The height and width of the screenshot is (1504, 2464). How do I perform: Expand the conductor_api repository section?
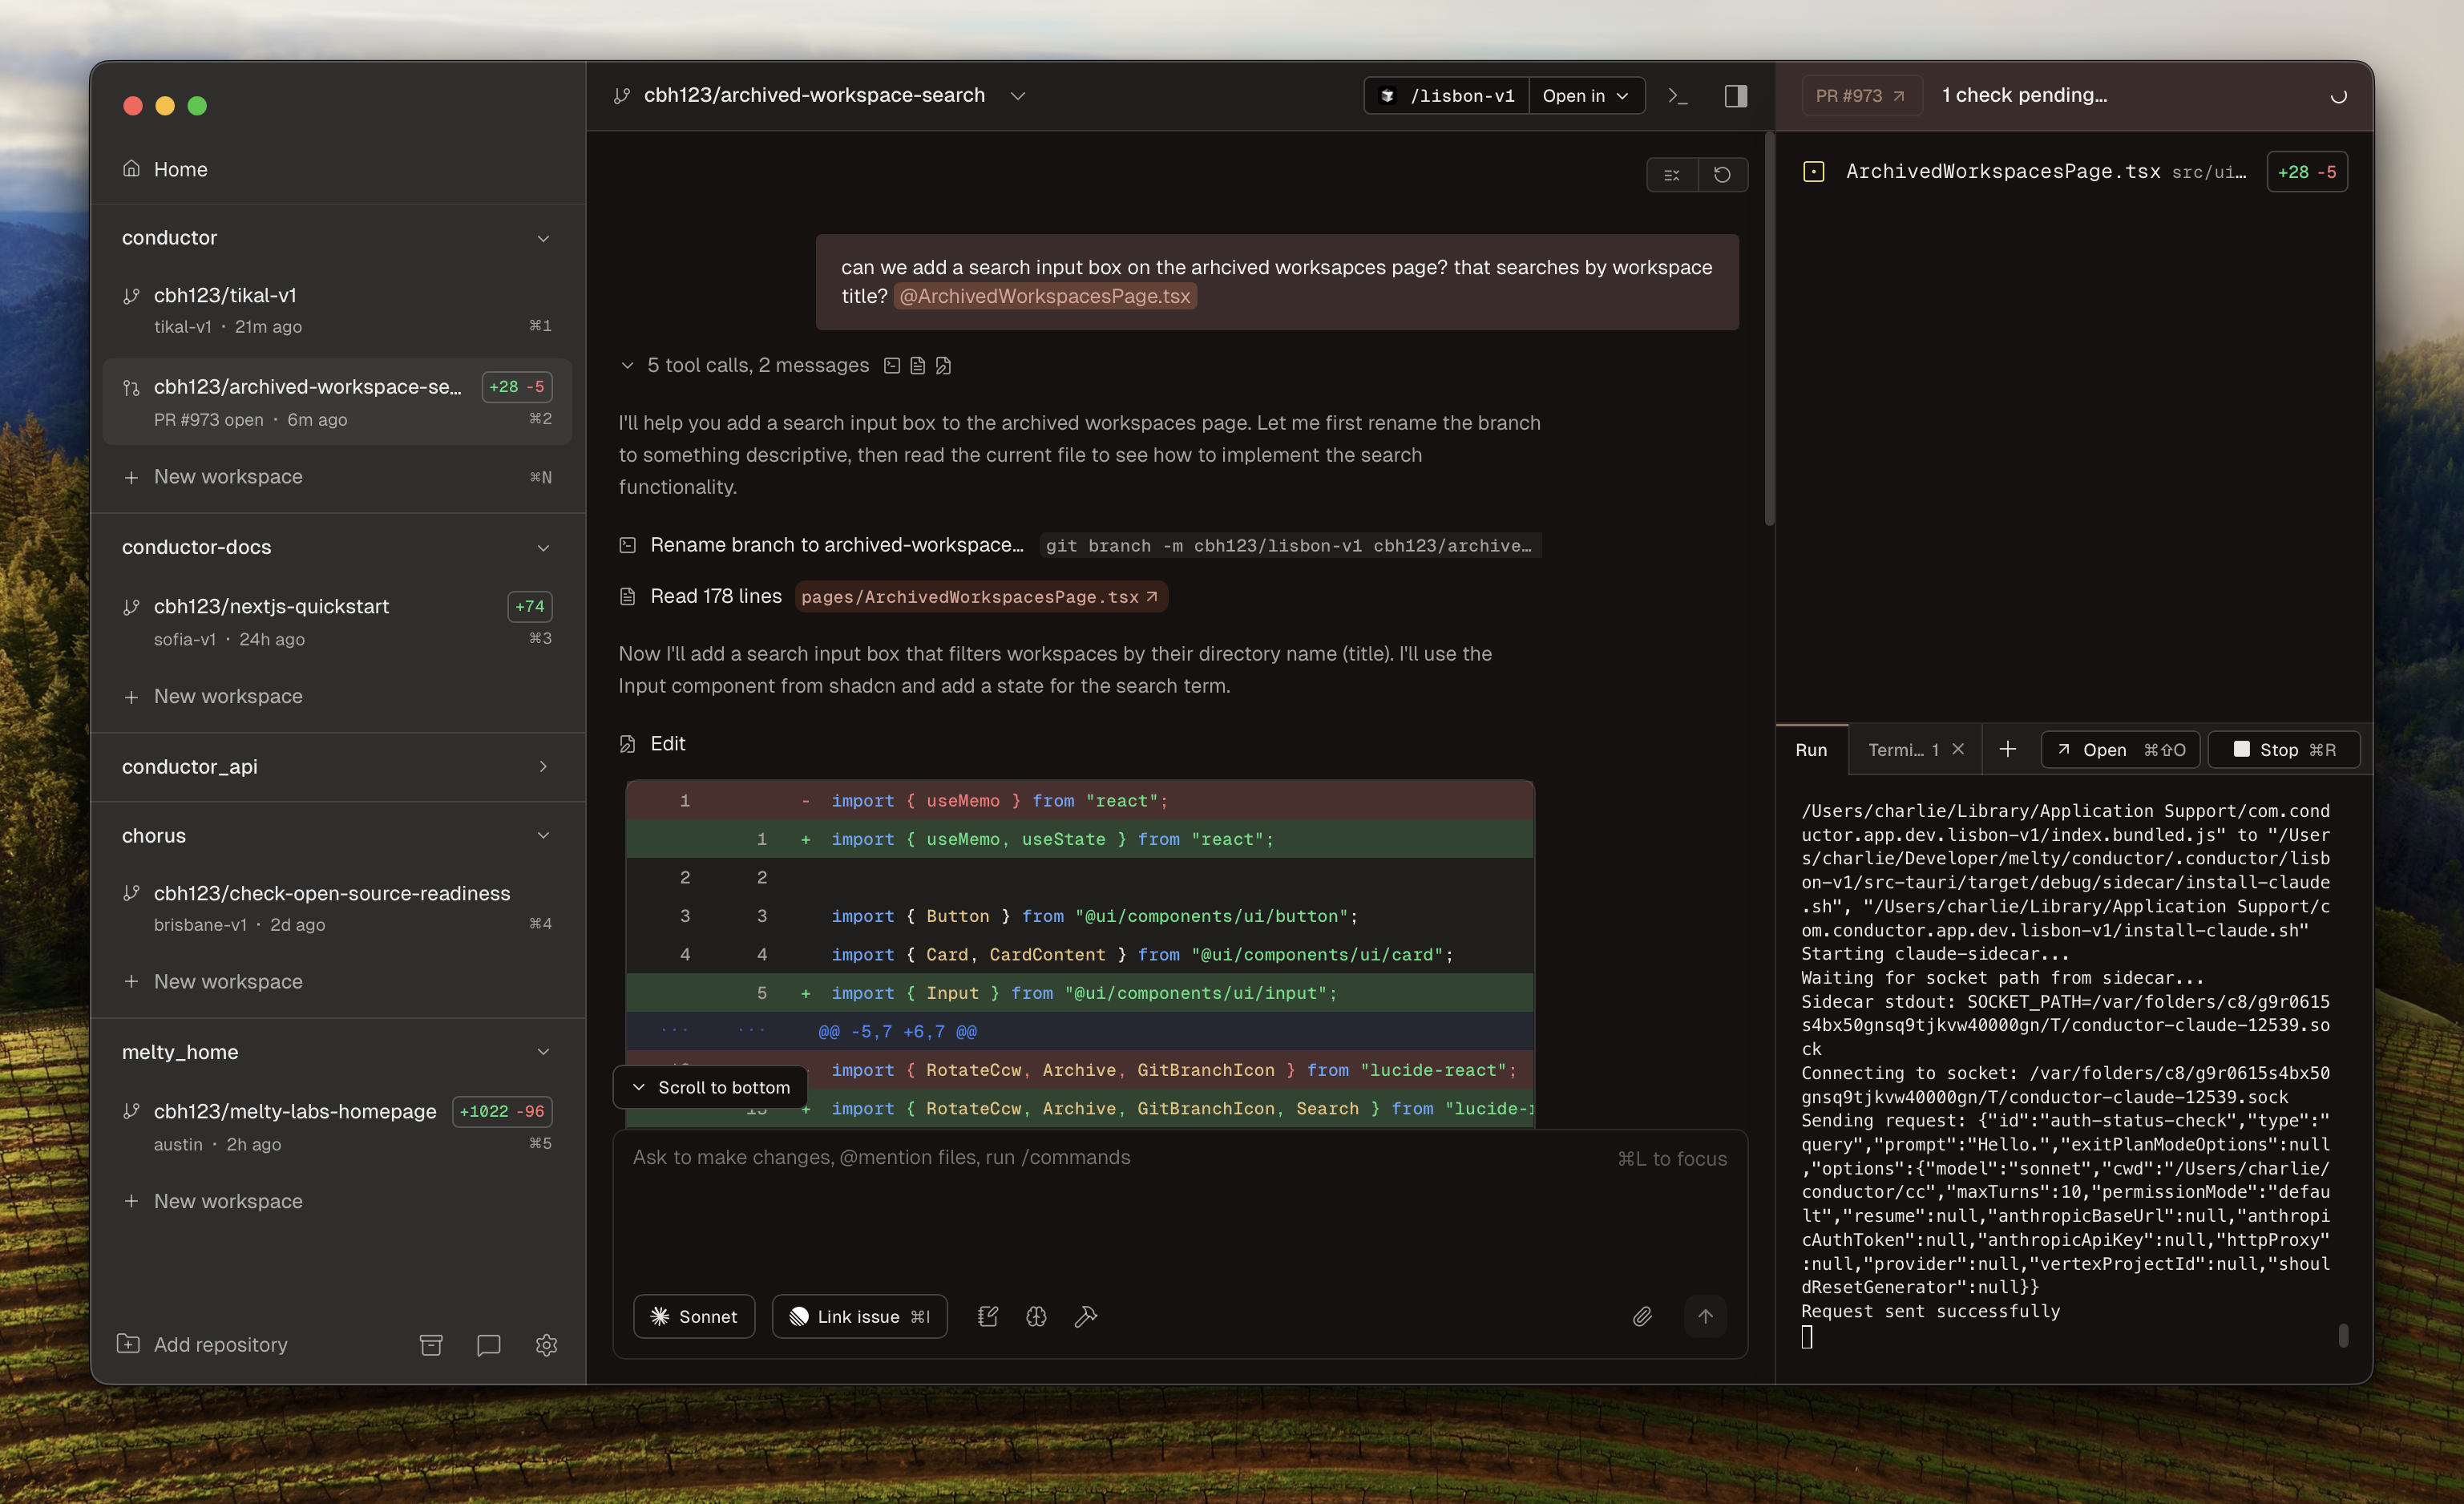[x=543, y=767]
